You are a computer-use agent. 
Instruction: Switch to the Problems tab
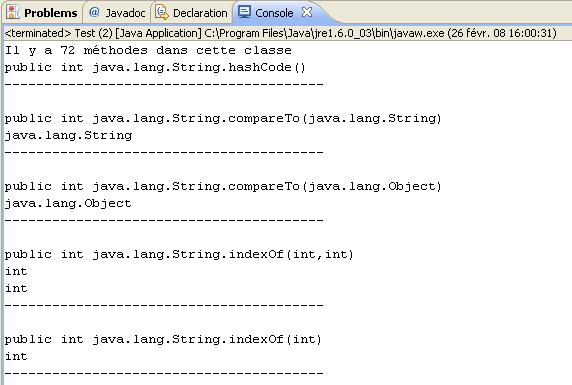point(42,13)
